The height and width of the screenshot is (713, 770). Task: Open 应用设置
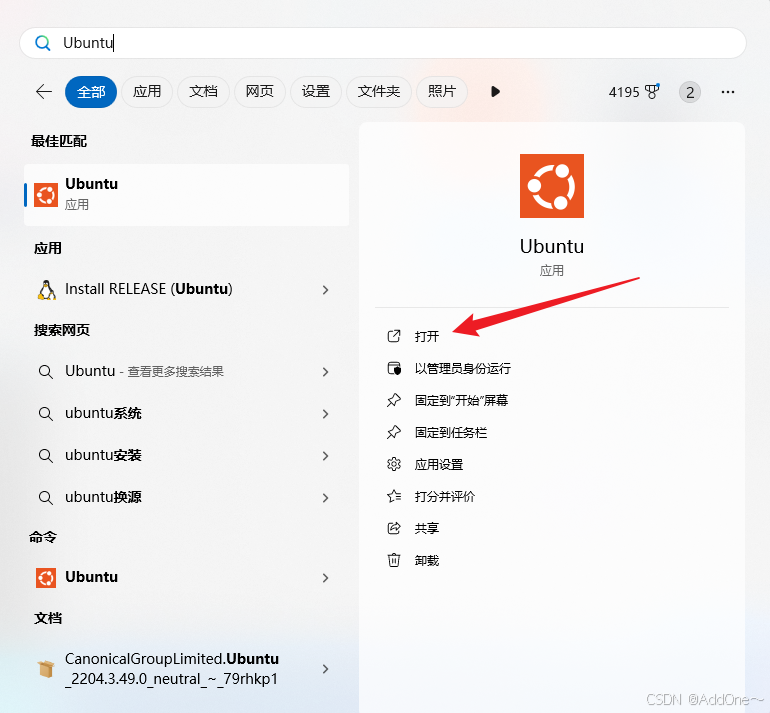click(x=439, y=465)
